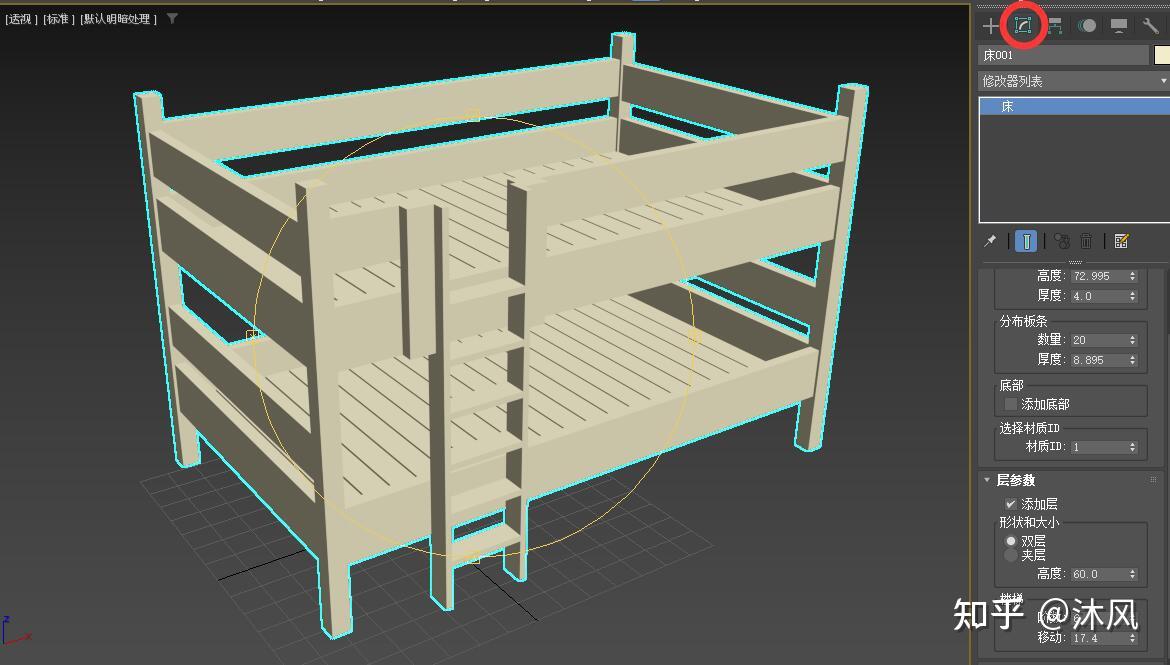Click the 底部 group label

click(1011, 385)
